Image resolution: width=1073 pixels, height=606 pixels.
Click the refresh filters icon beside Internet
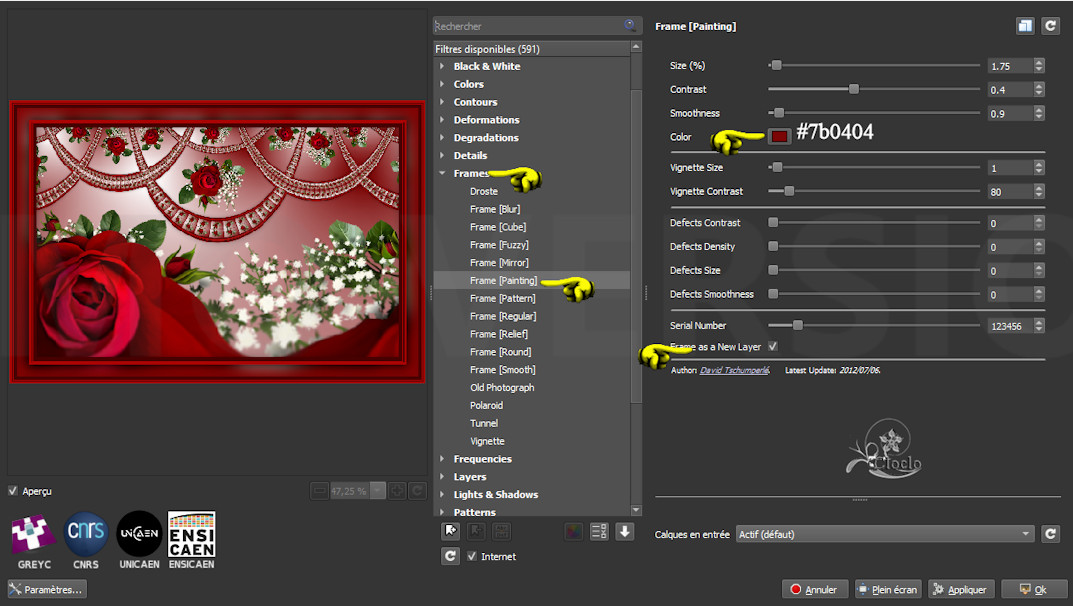coord(451,556)
